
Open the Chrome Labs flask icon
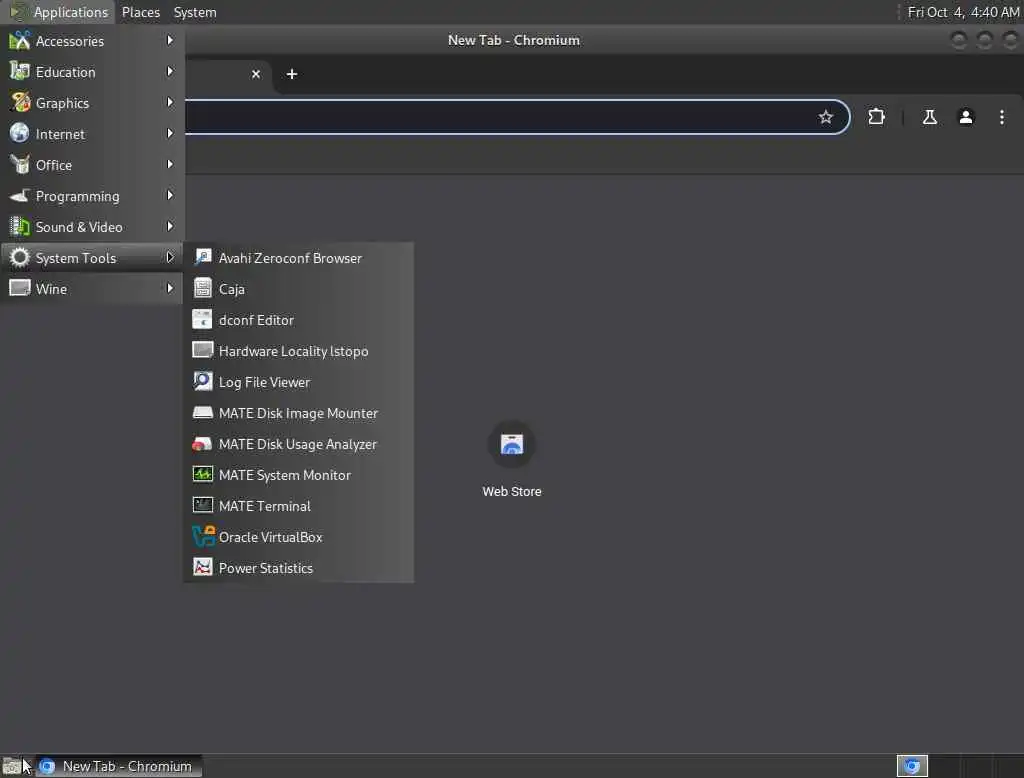[x=929, y=117]
